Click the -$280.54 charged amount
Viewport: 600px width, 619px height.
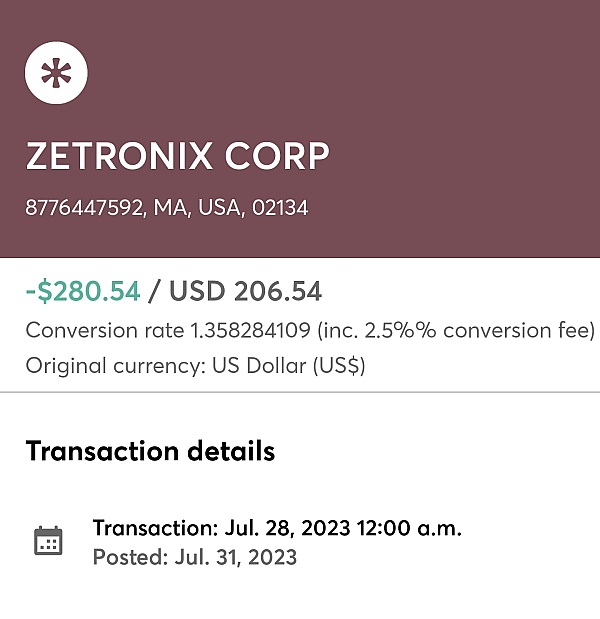[83, 291]
